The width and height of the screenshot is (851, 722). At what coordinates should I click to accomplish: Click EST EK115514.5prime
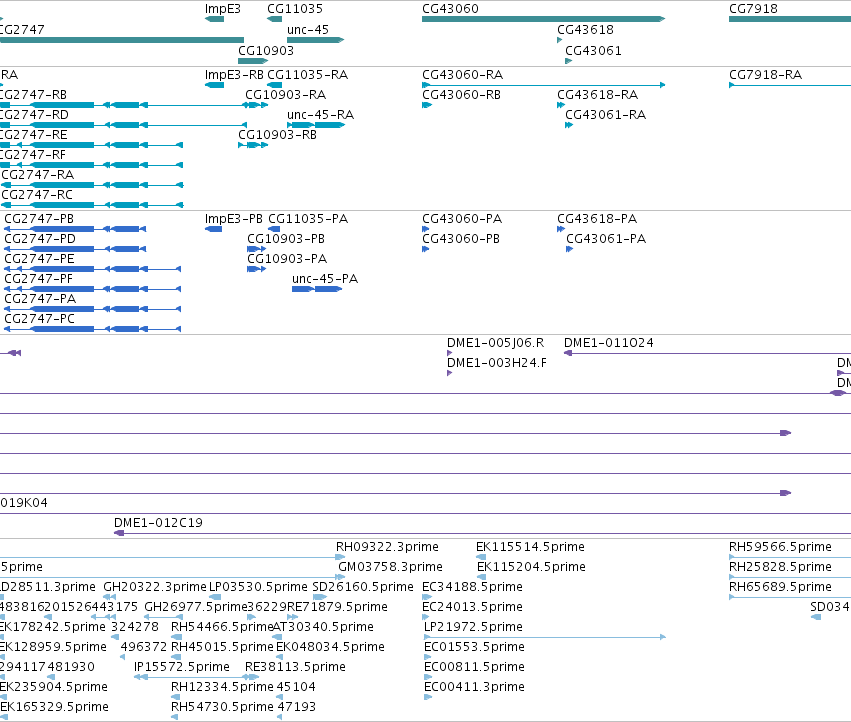click(x=530, y=547)
